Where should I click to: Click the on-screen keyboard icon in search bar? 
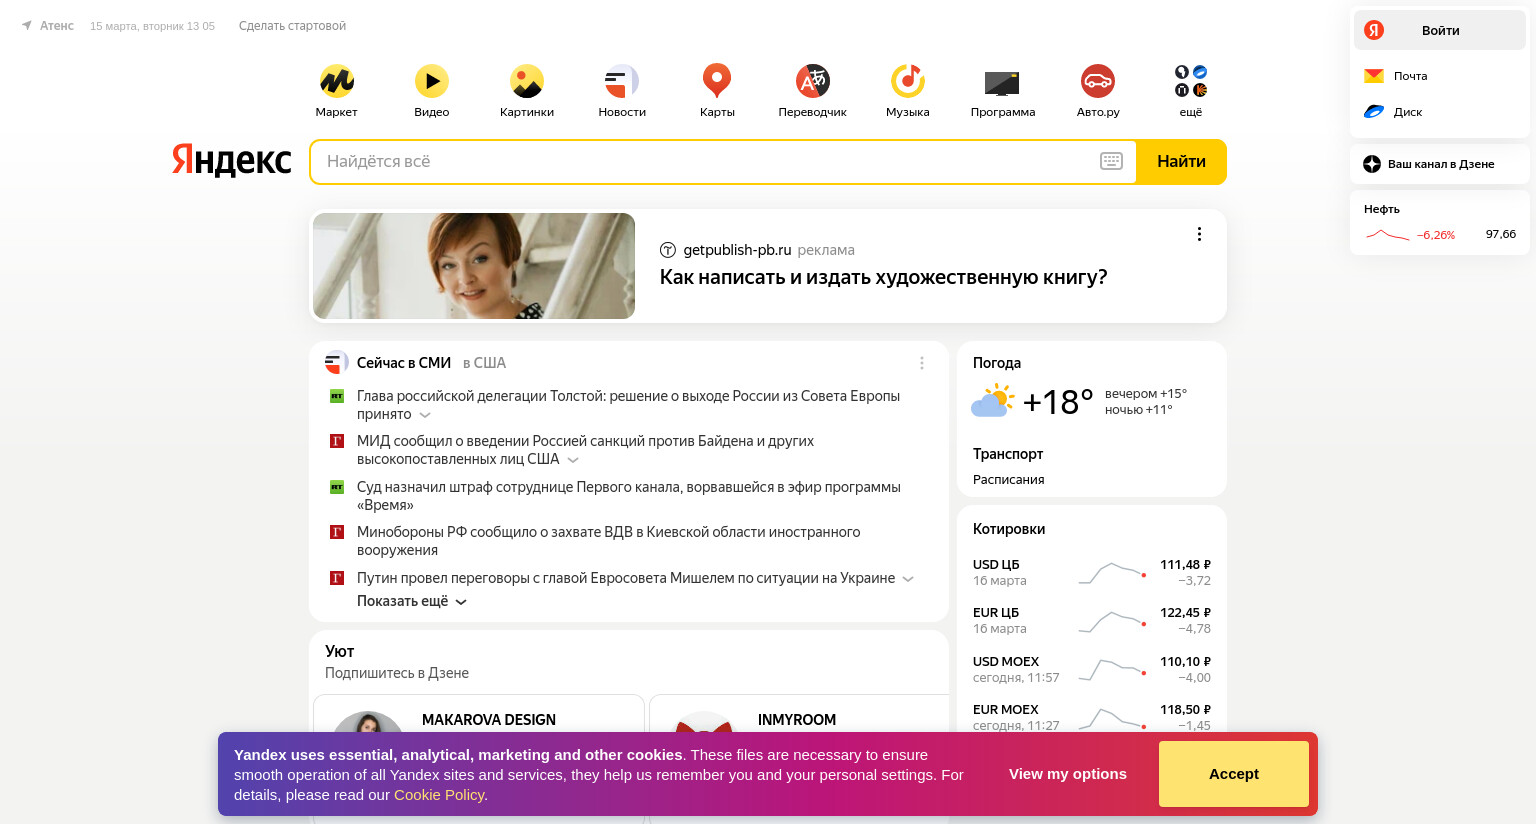click(1111, 161)
